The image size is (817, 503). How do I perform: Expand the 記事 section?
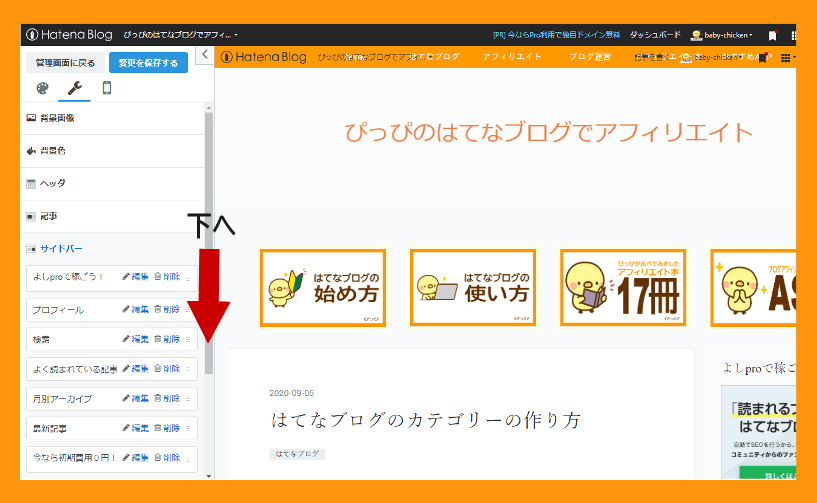pyautogui.click(x=112, y=216)
